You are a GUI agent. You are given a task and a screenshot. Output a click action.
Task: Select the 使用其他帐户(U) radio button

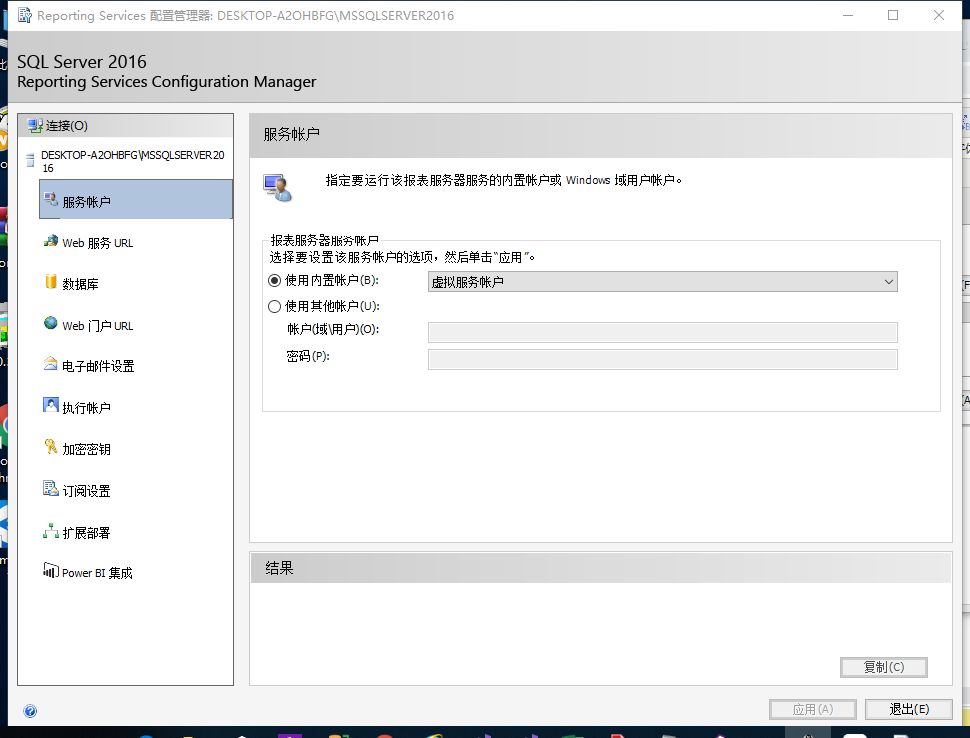[x=274, y=306]
